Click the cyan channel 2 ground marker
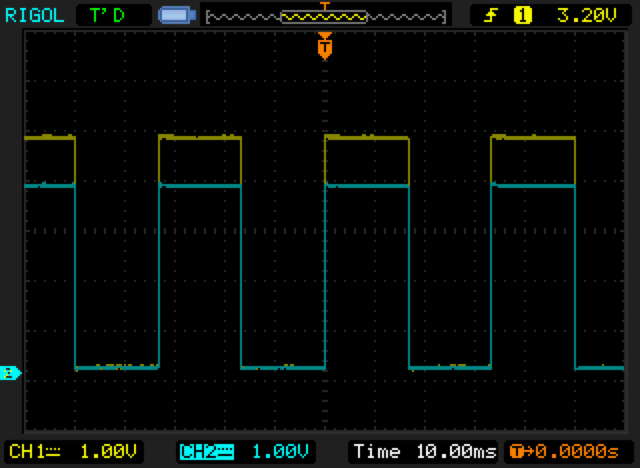Viewport: 640px width, 468px height. [10, 373]
